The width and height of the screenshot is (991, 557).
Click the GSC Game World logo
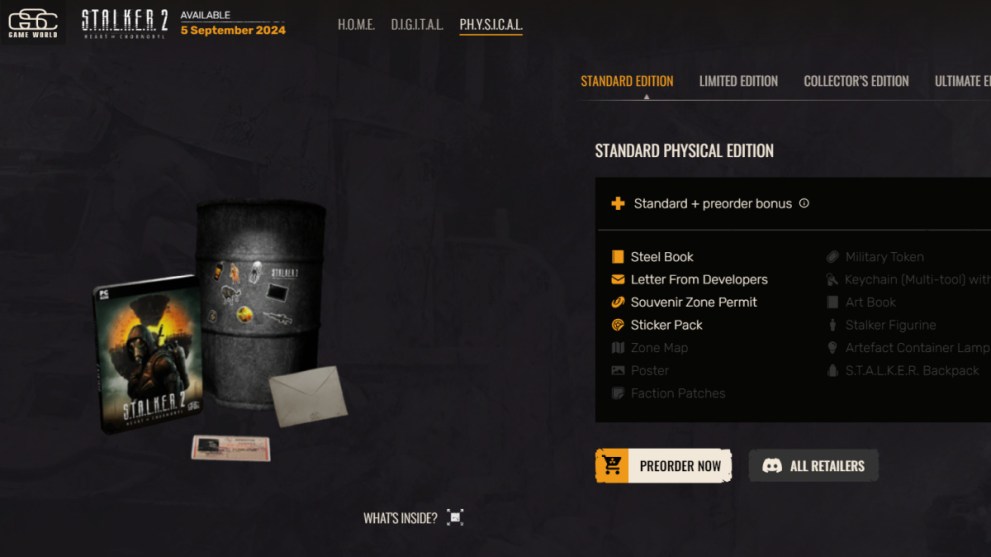point(33,23)
